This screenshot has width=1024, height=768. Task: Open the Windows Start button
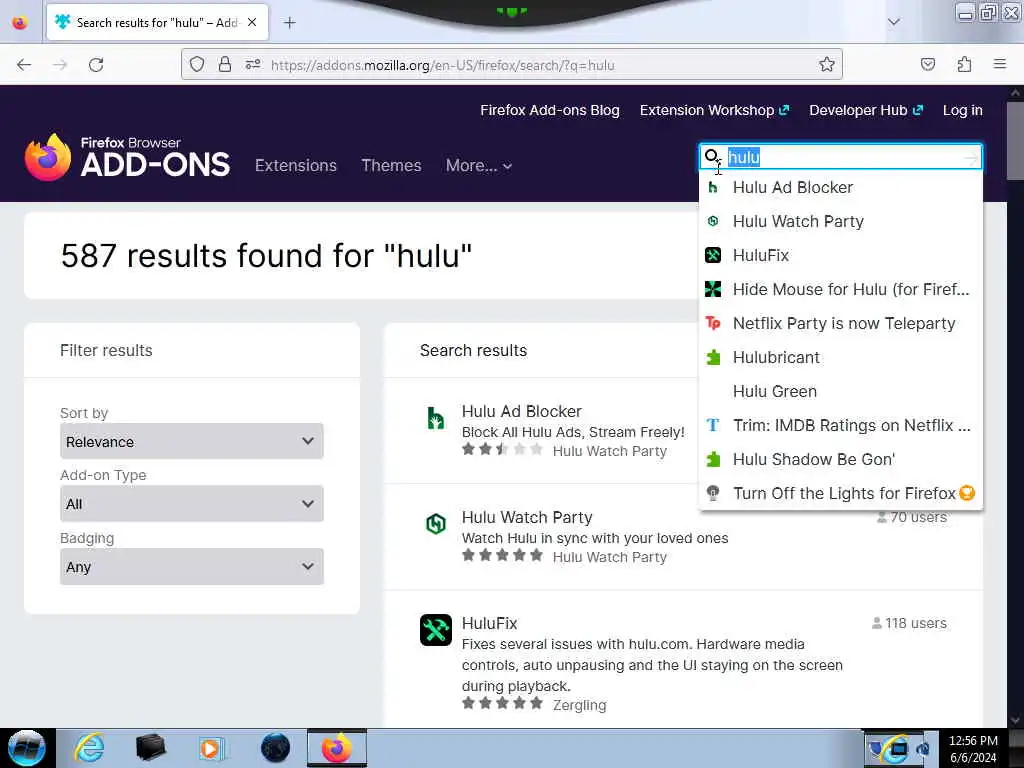(x=27, y=748)
